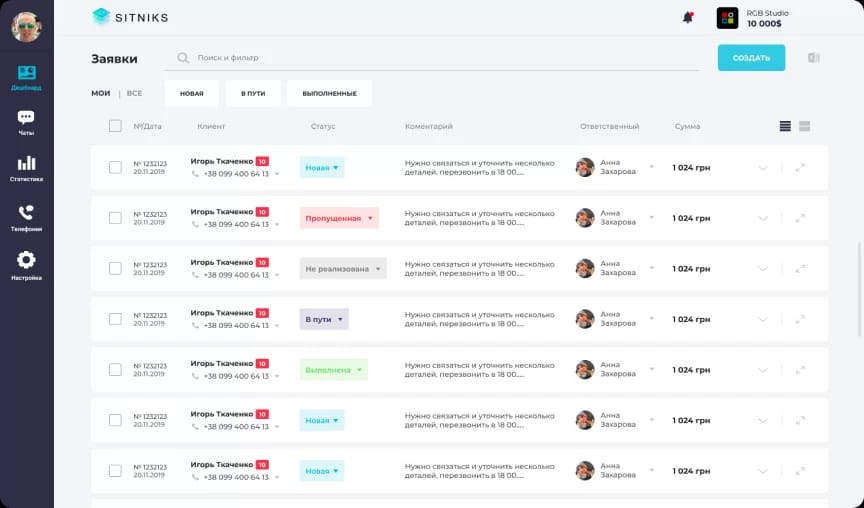Expand details chevron in the В пути row
This screenshot has height=508, width=864.
(x=763, y=320)
